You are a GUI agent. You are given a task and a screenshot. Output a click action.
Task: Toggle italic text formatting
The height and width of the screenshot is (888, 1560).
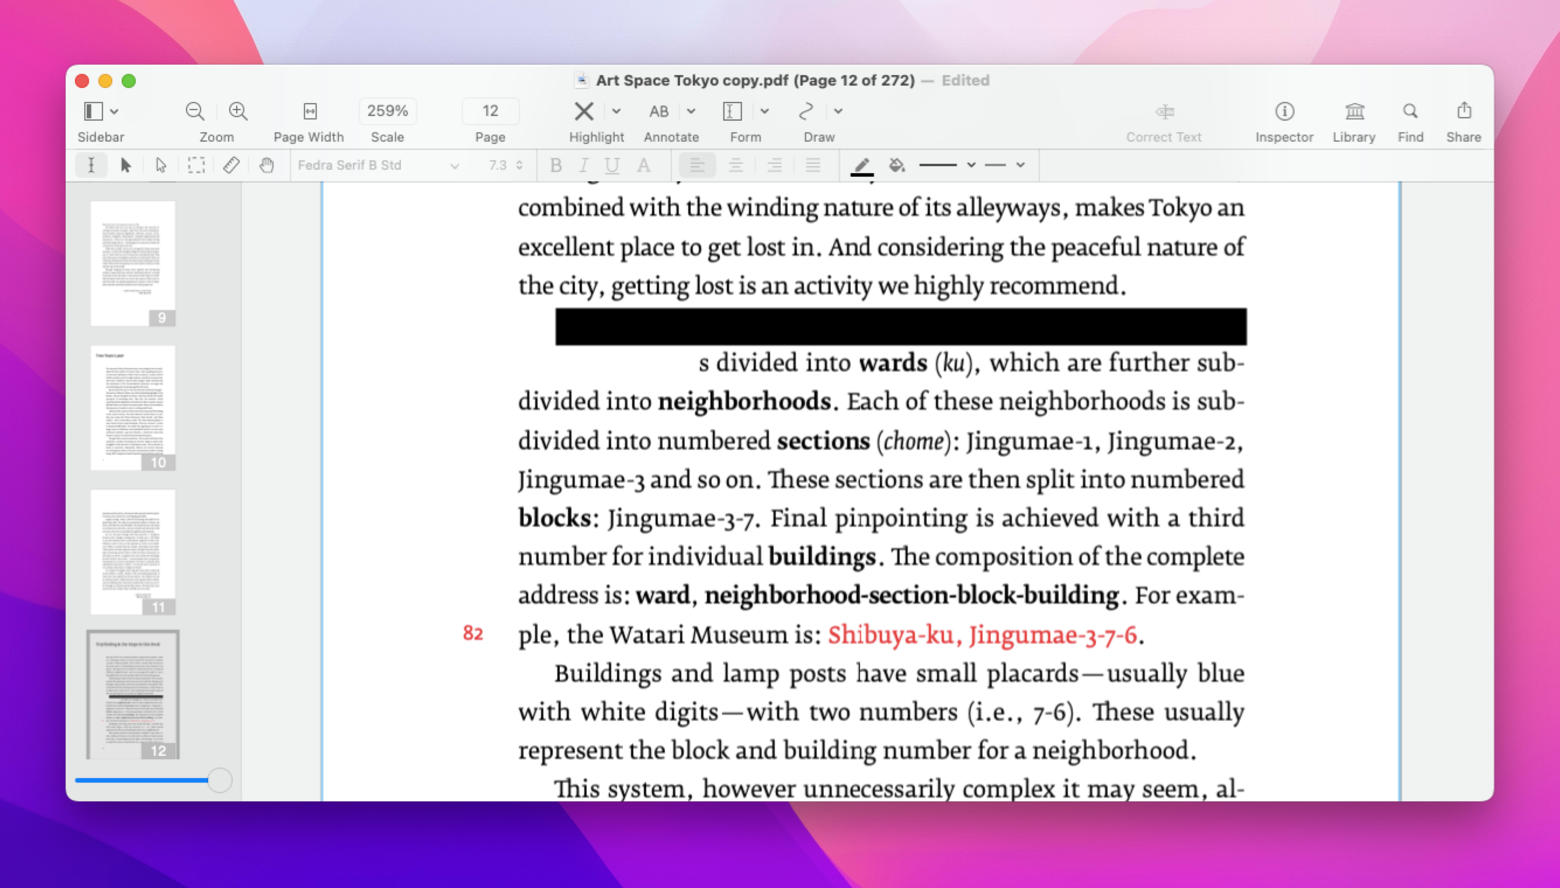point(584,165)
